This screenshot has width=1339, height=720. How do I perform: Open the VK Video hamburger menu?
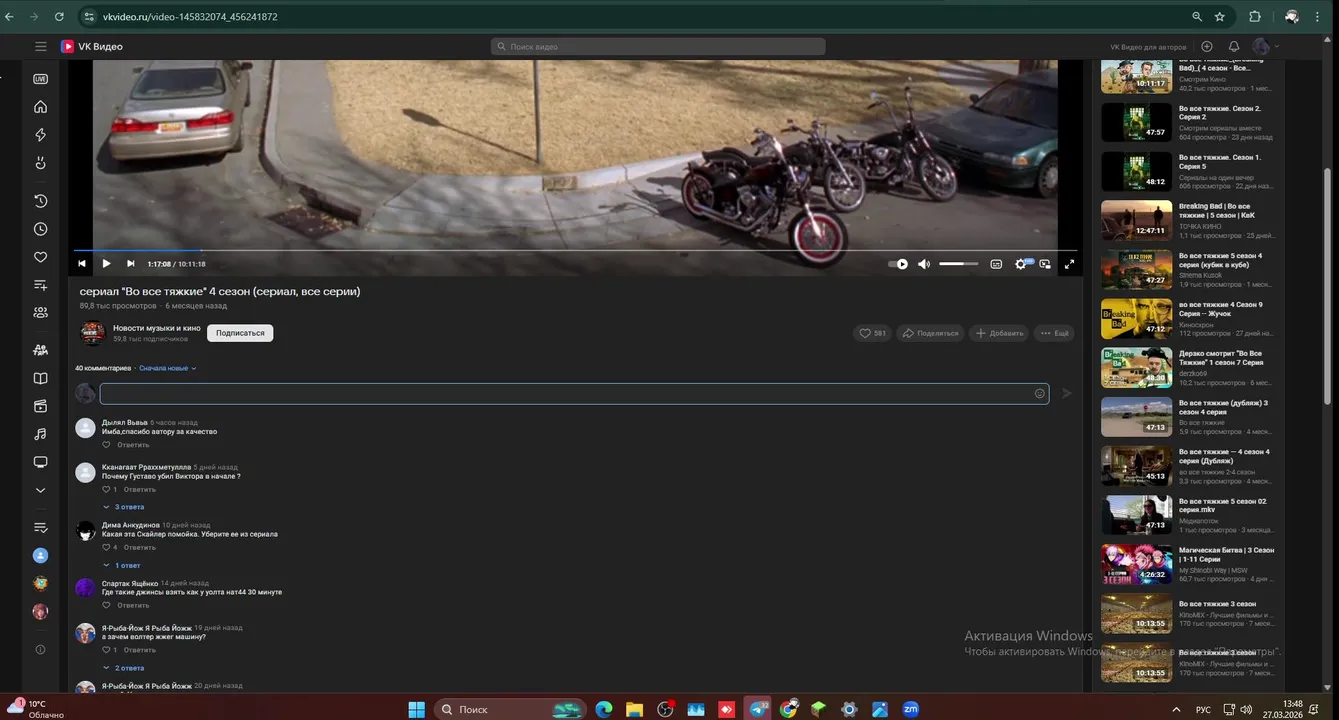(41, 46)
